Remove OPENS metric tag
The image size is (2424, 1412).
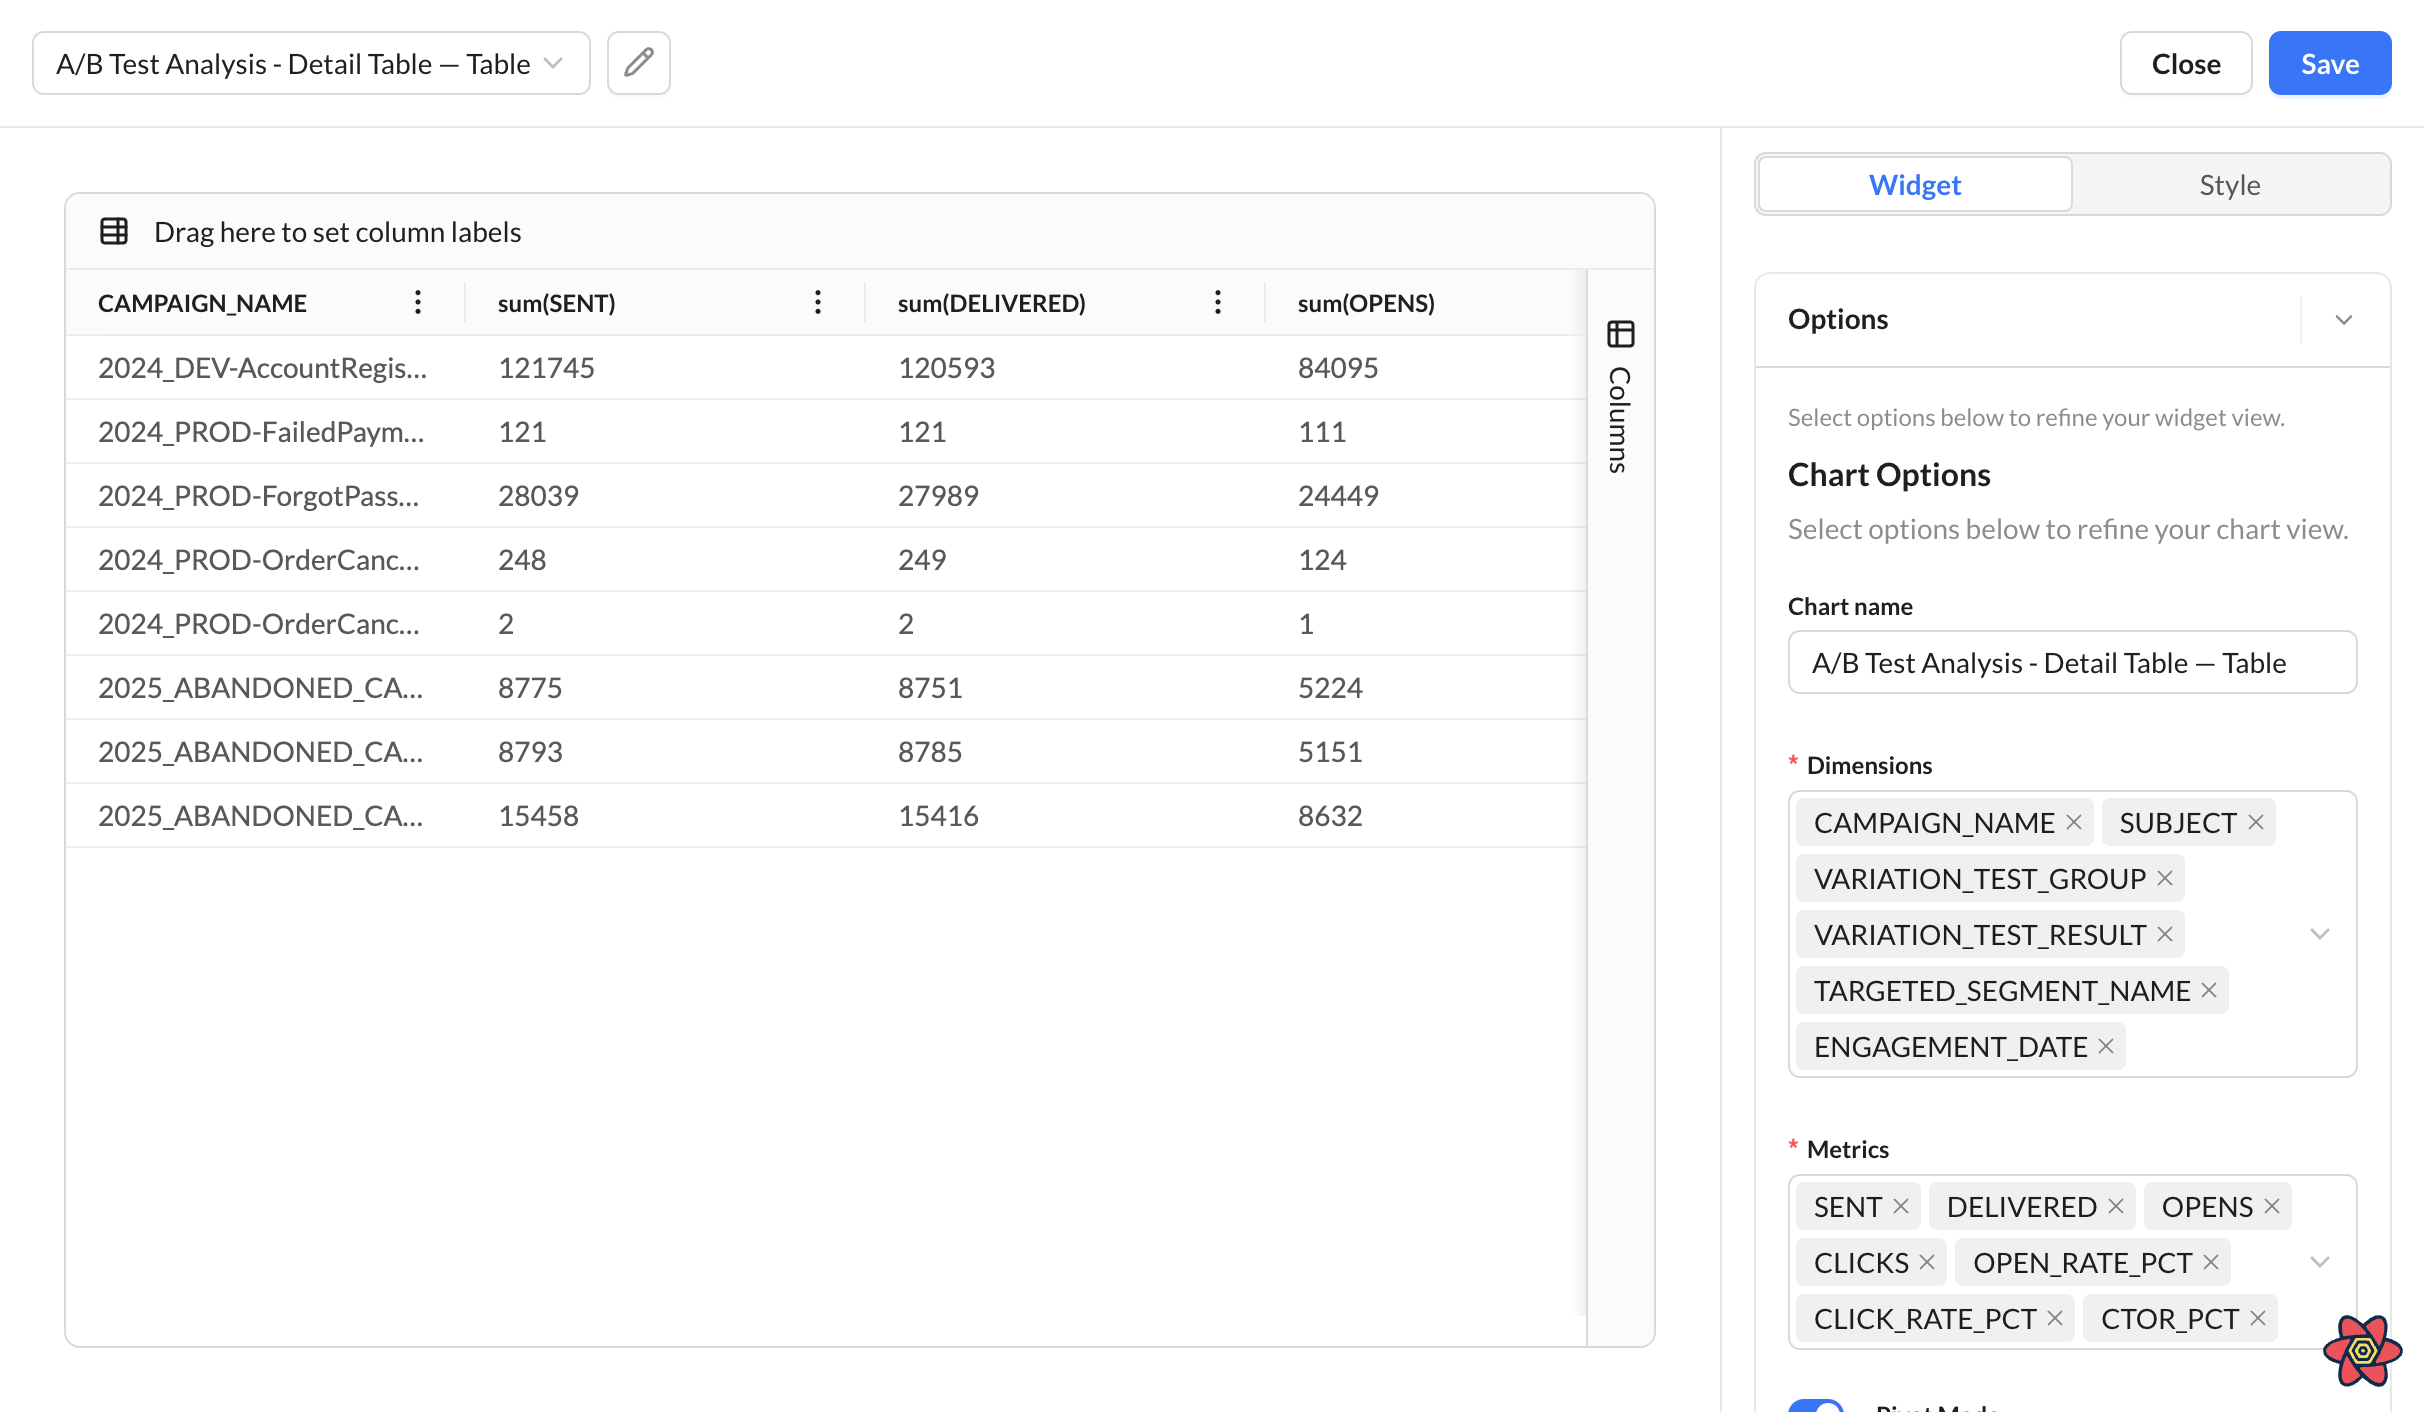point(2272,1206)
